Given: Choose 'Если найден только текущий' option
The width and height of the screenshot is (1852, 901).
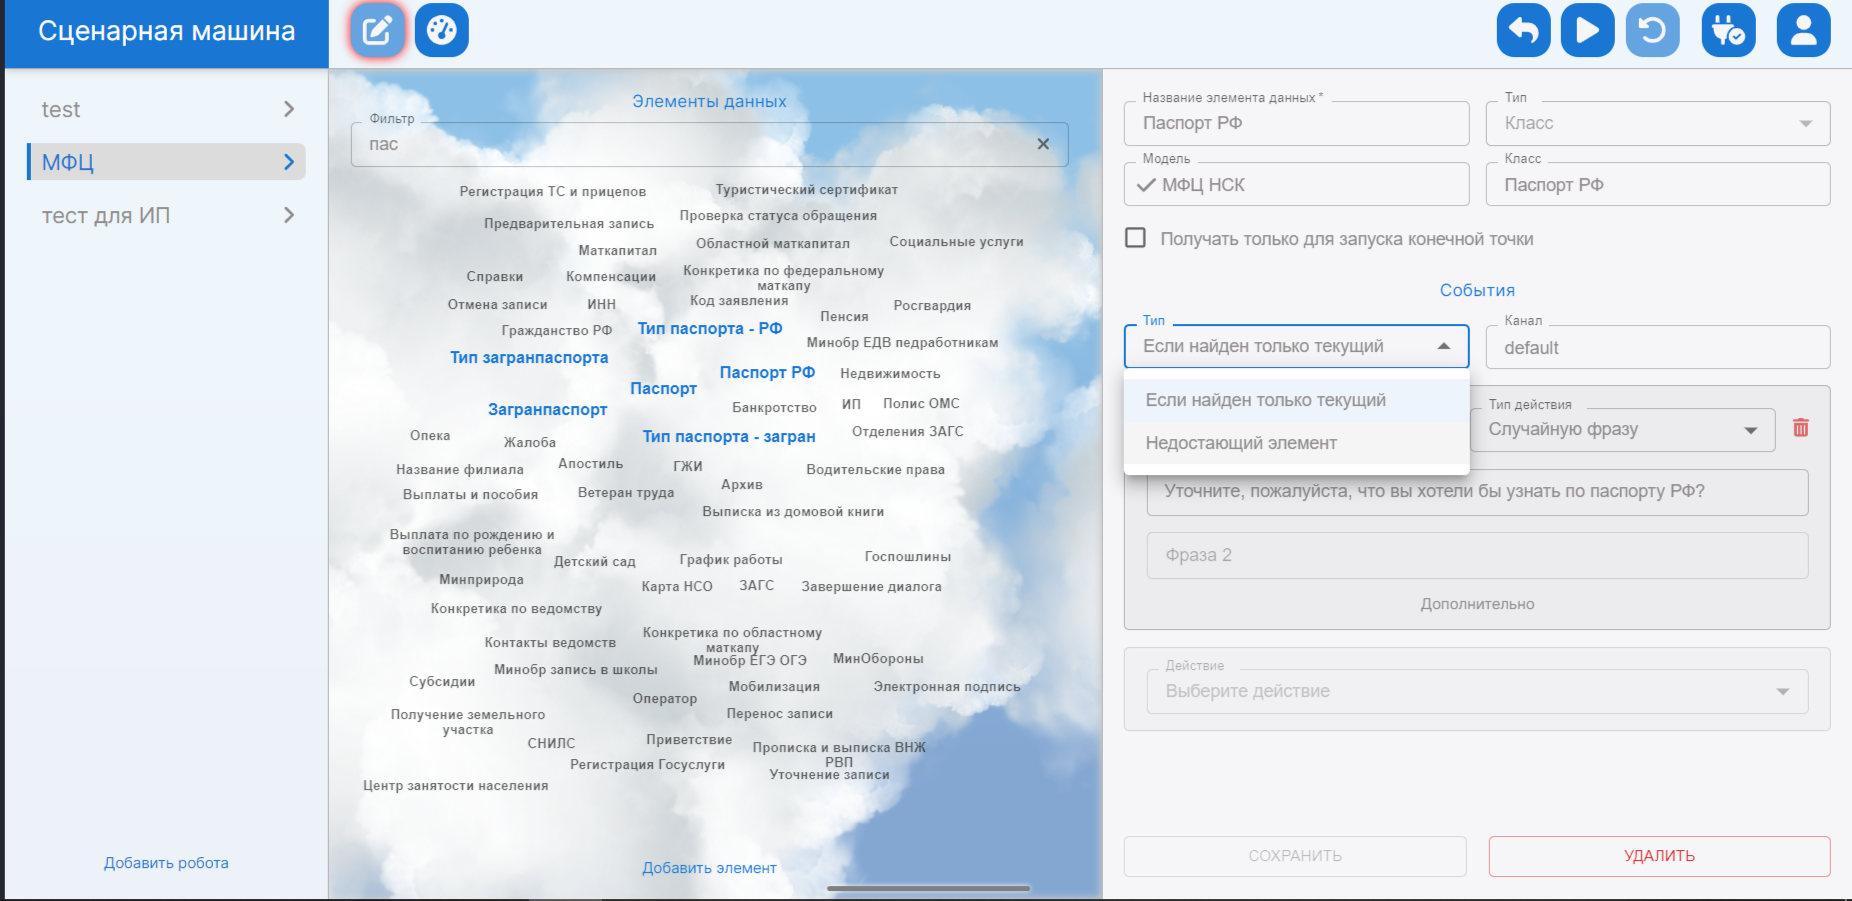Looking at the screenshot, I should pos(1265,400).
